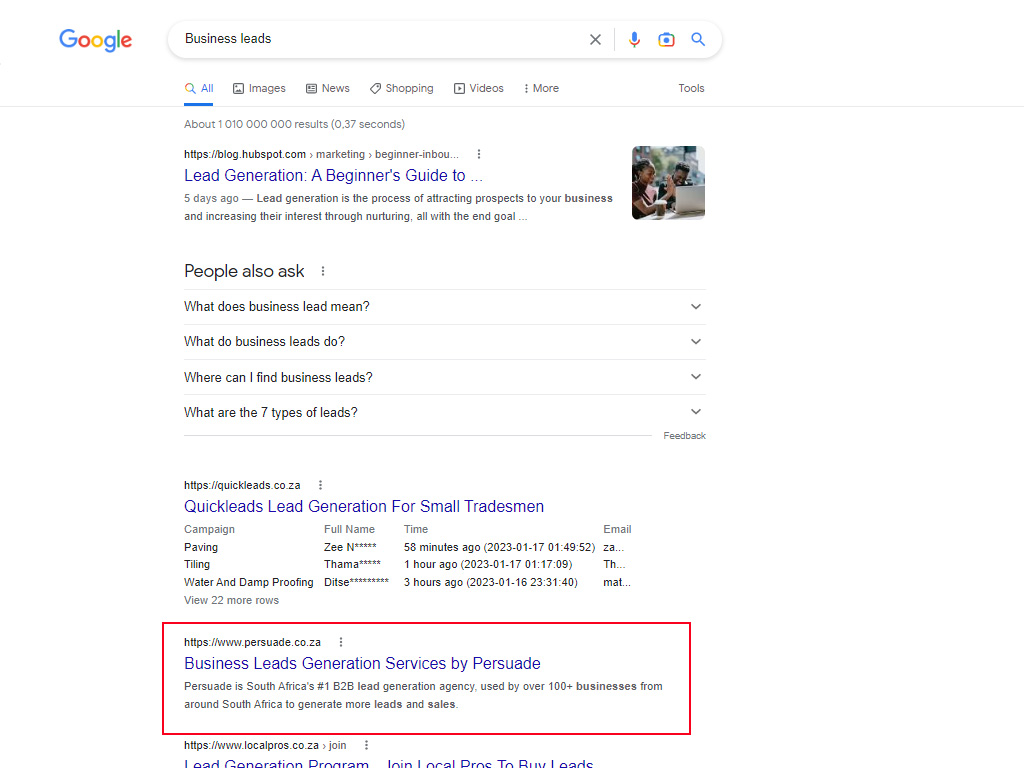The image size is (1024, 768).
Task: Click the HubSpot result thumbnail image
Action: coord(668,183)
